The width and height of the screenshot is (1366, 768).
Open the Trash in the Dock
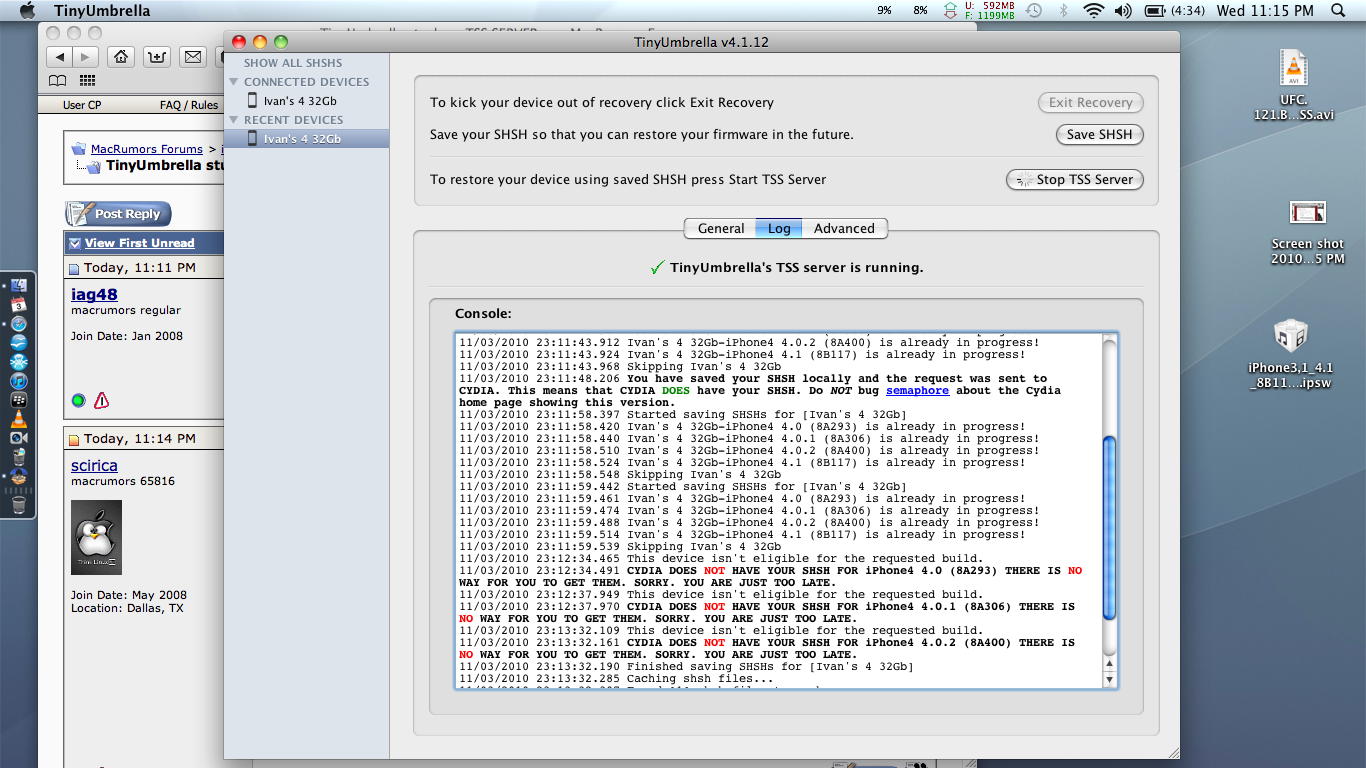[19, 505]
